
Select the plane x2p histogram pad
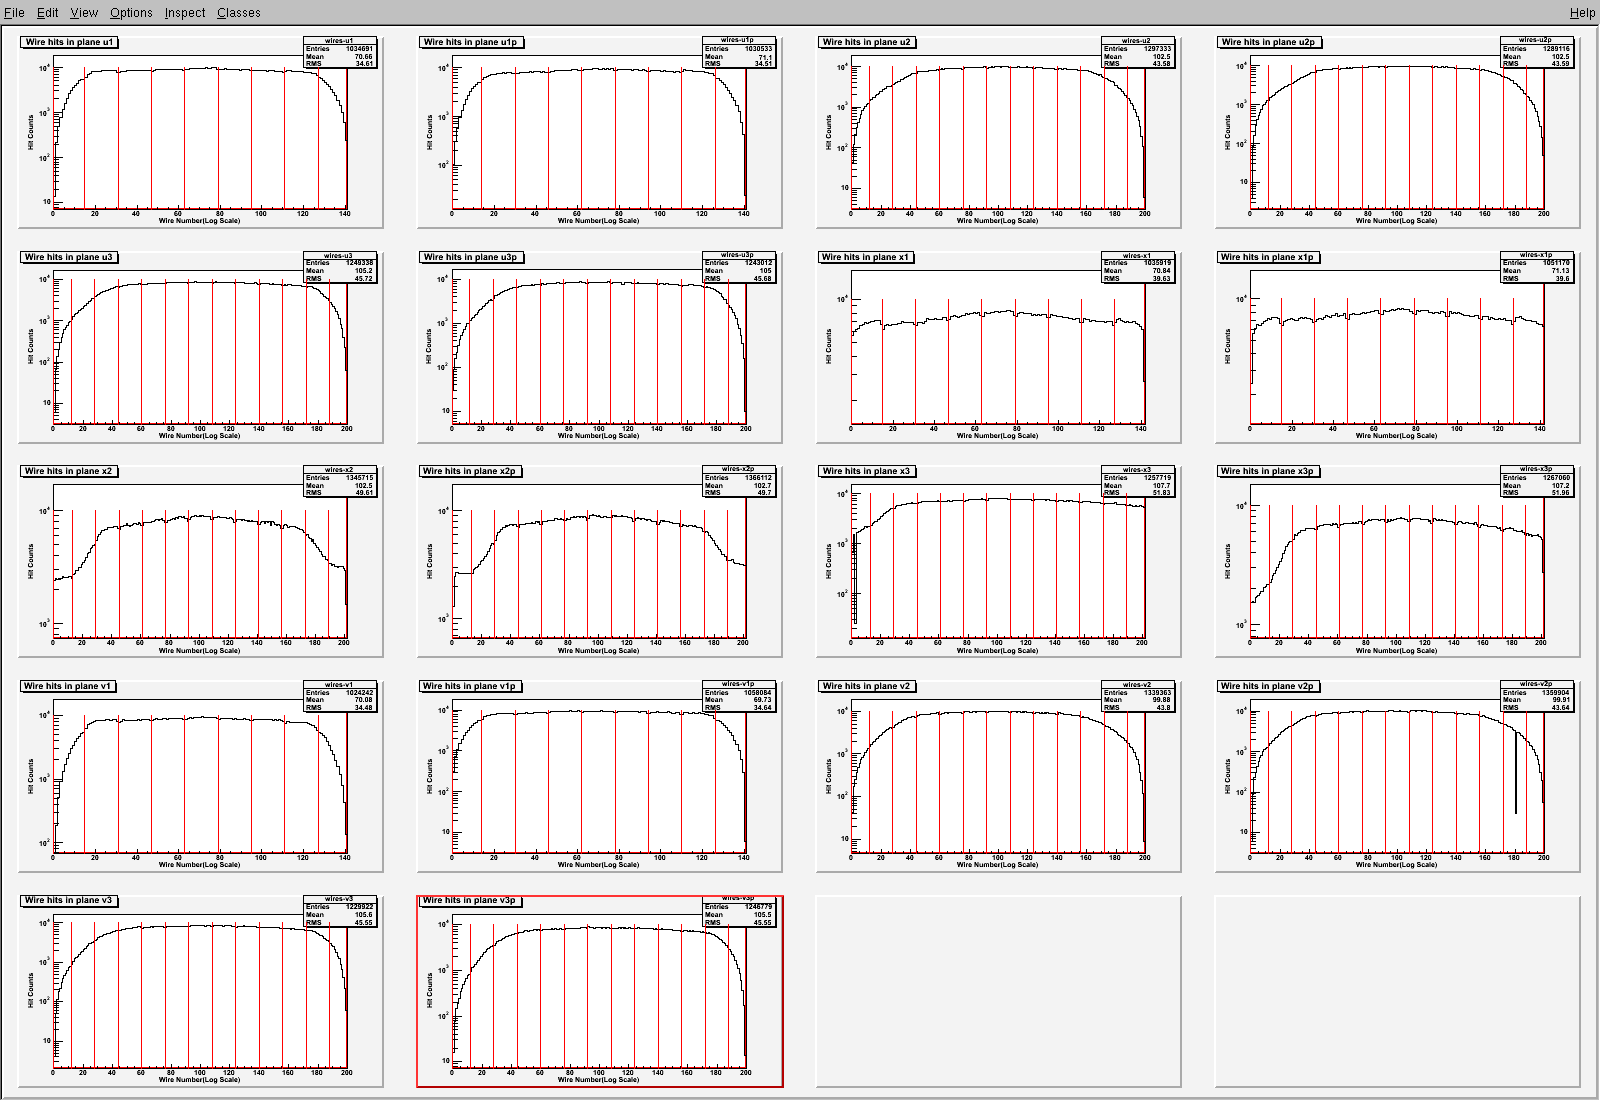600,561
